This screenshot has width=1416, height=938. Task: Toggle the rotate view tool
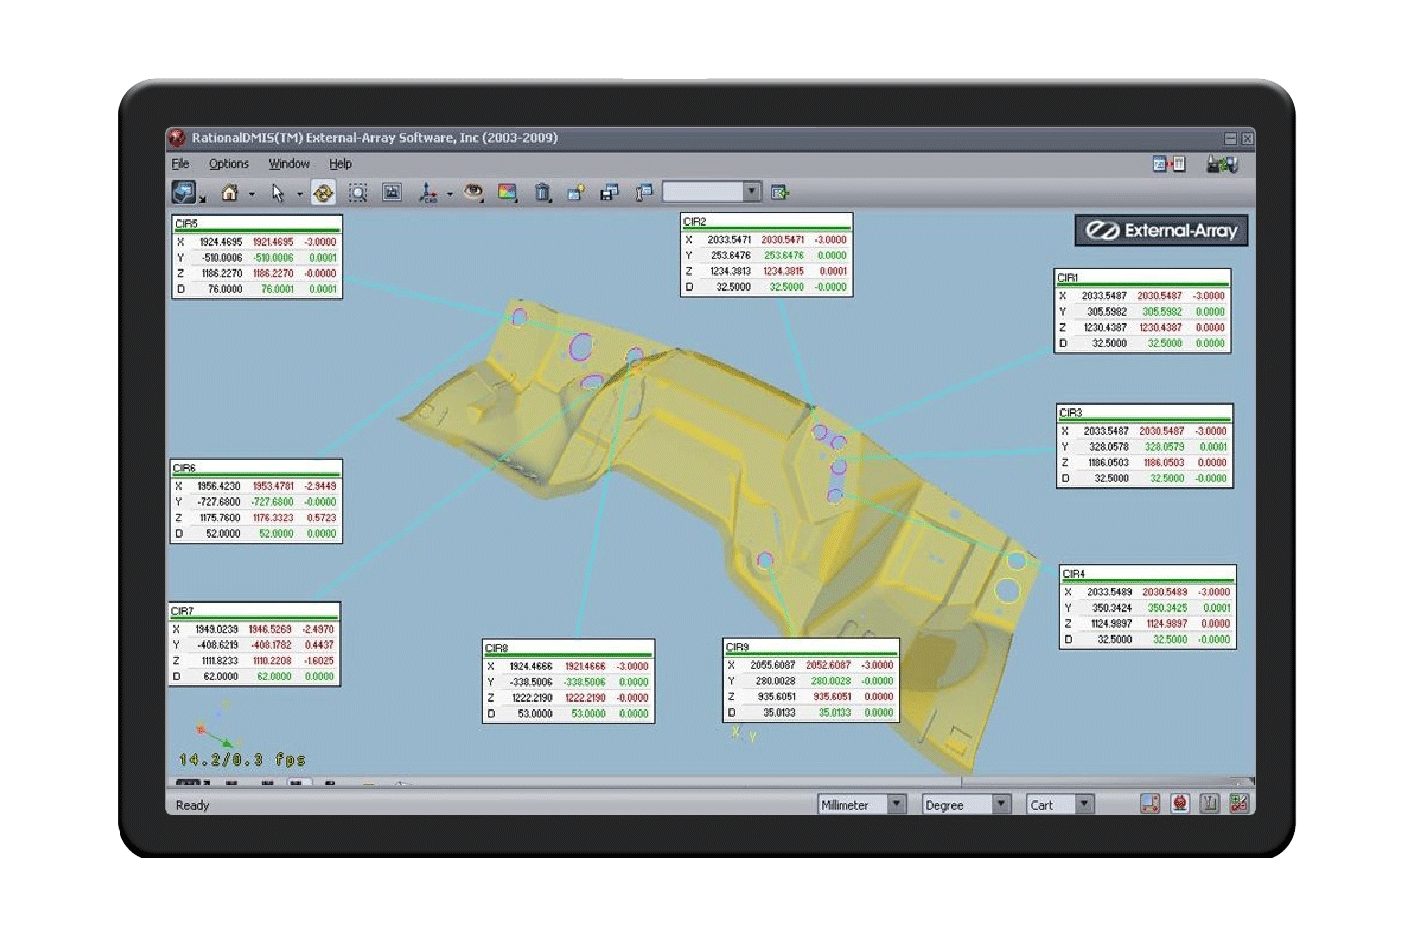pyautogui.click(x=323, y=192)
